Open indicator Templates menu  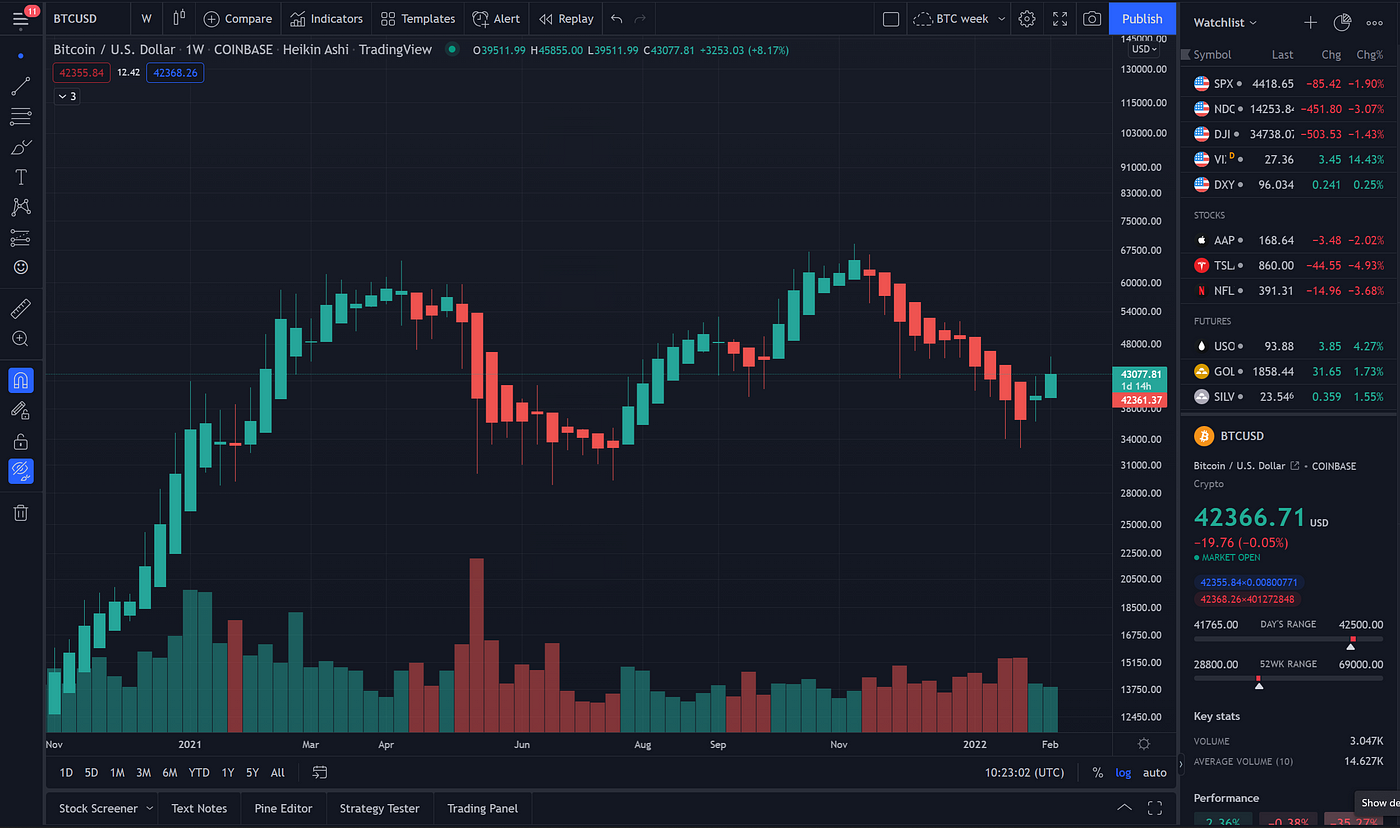418,18
